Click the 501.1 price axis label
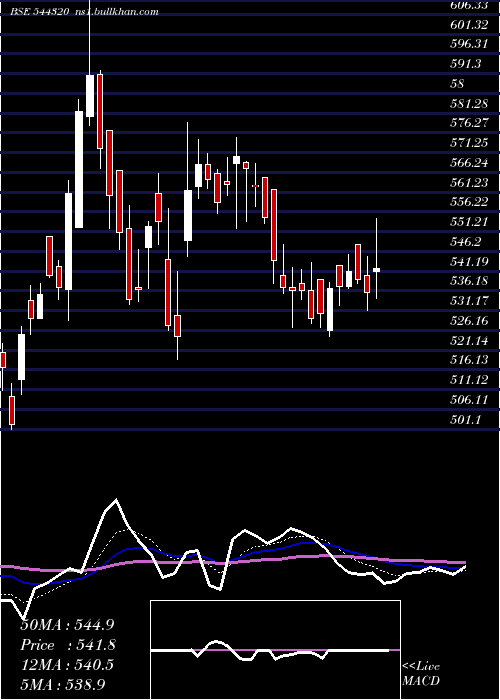Viewport: 500px width, 700px height. pyautogui.click(x=466, y=419)
